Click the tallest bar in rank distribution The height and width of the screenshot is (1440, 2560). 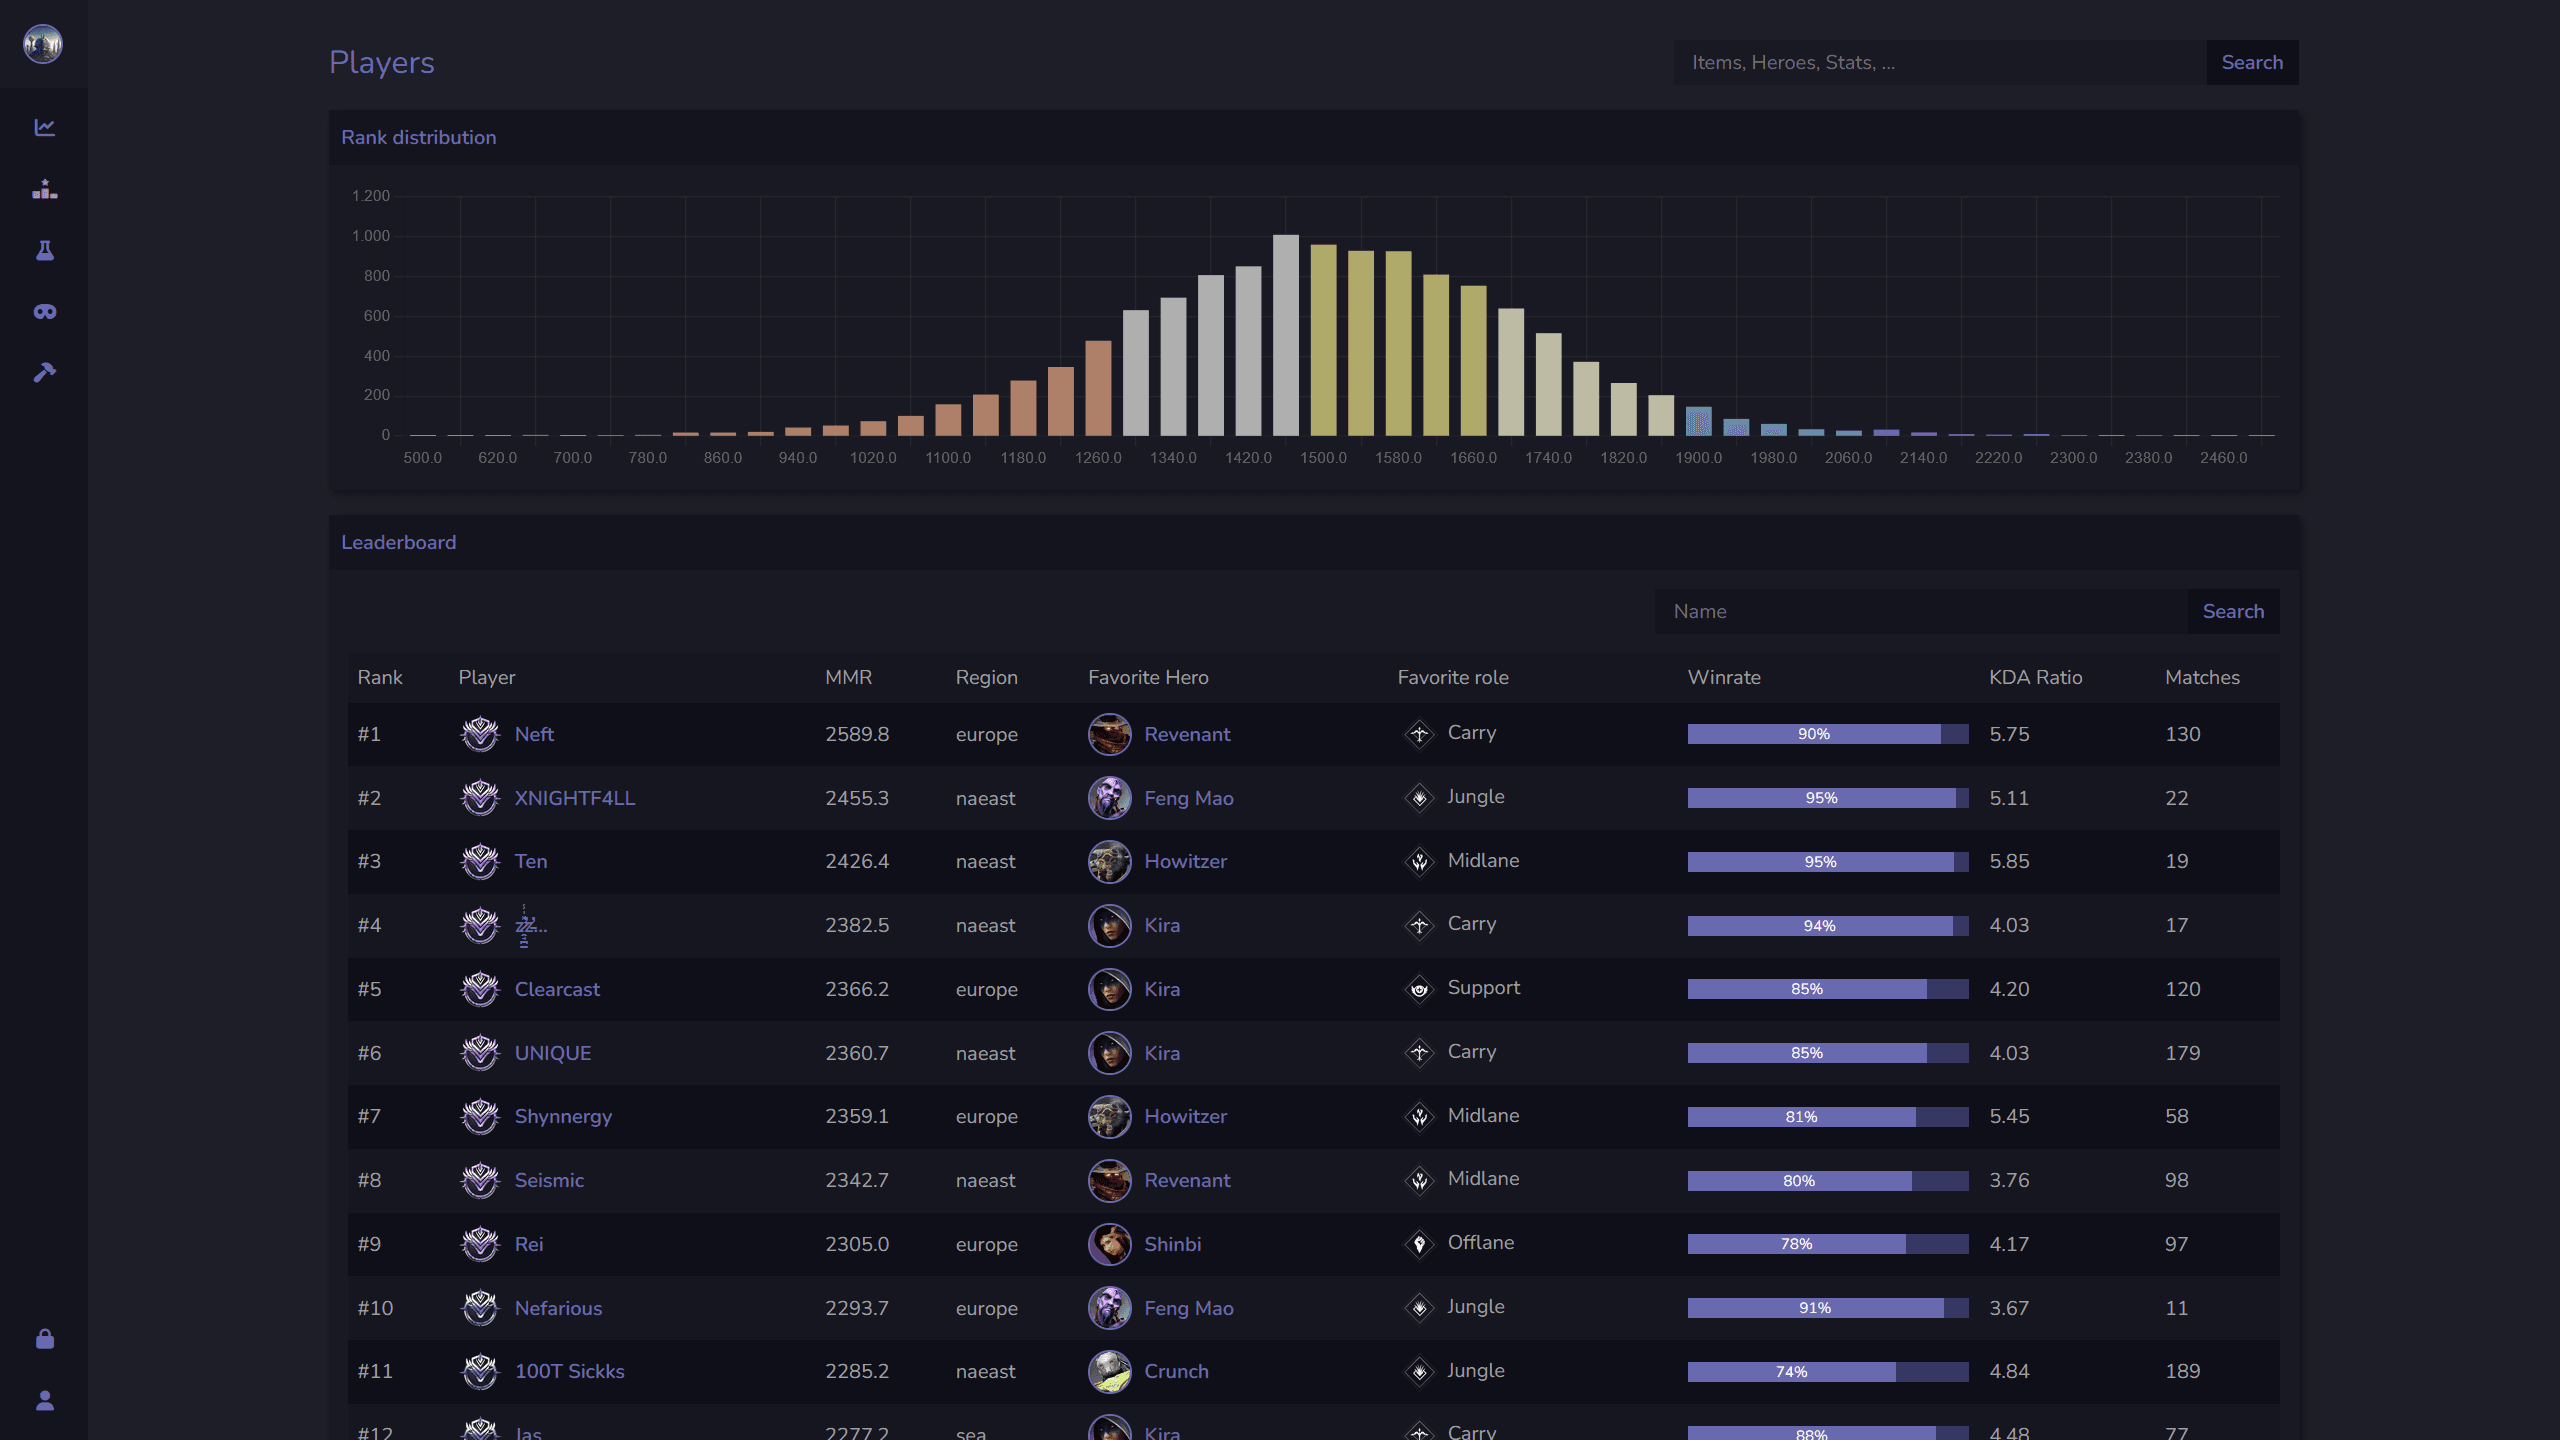coord(1285,335)
